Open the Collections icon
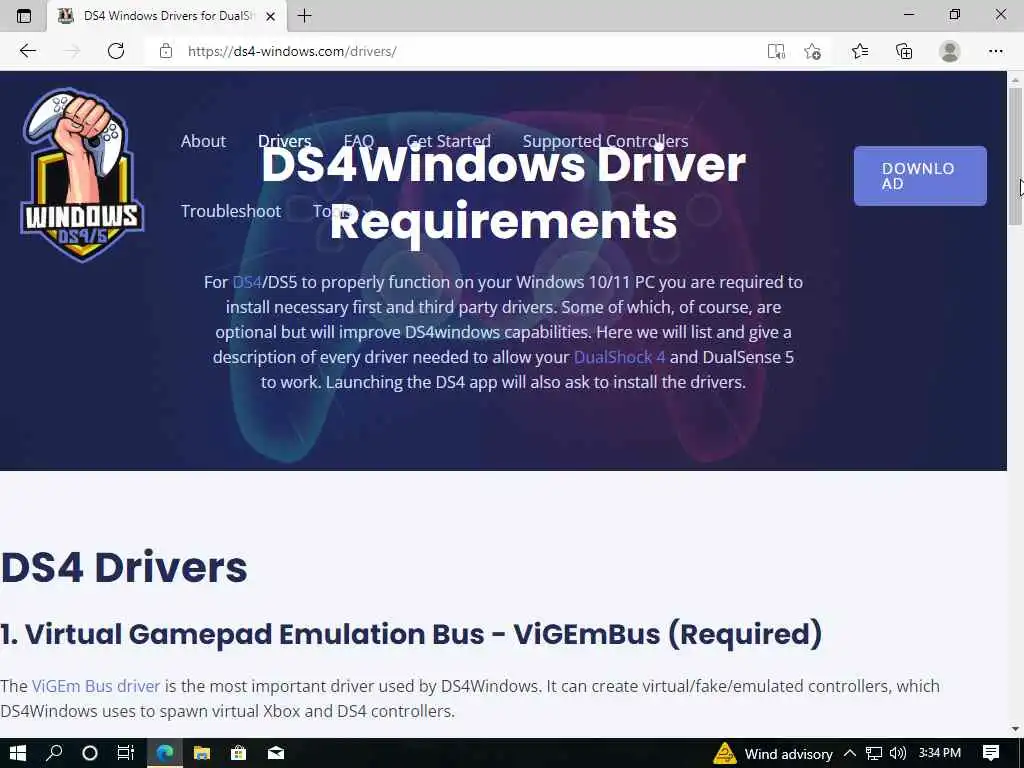 coord(904,51)
